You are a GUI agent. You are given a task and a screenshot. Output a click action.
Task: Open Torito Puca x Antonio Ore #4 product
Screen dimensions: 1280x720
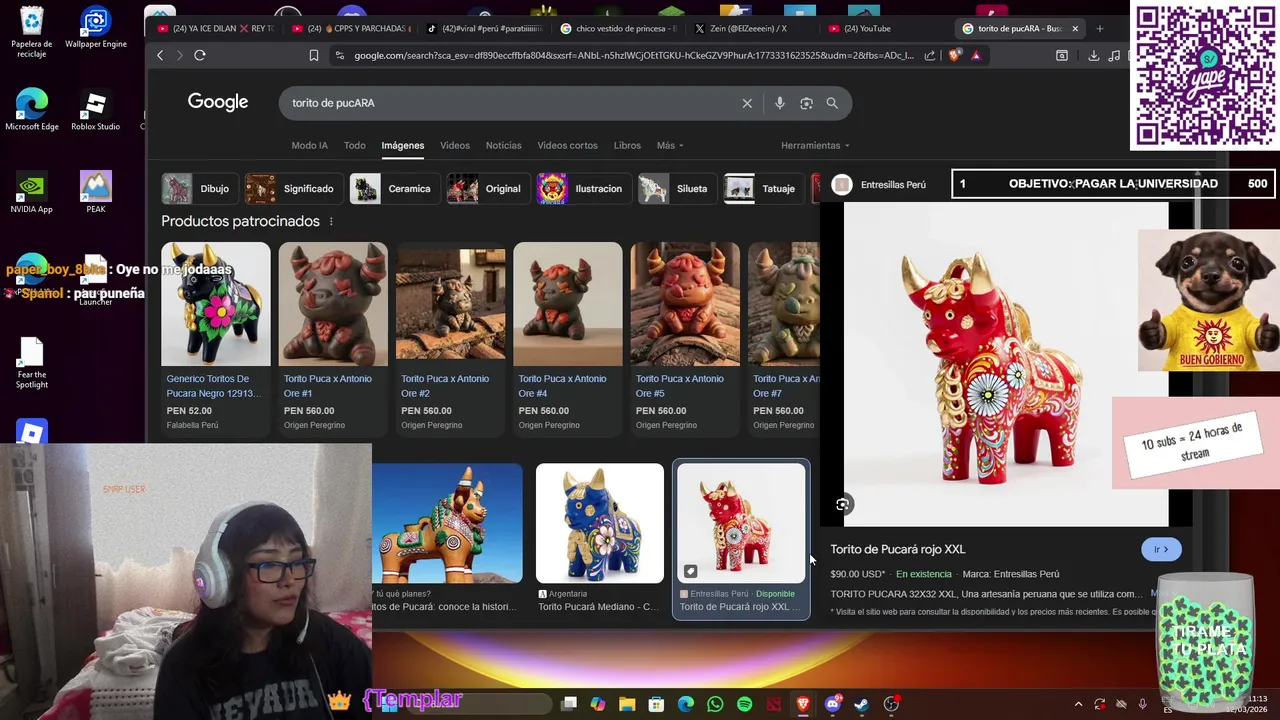coord(567,337)
